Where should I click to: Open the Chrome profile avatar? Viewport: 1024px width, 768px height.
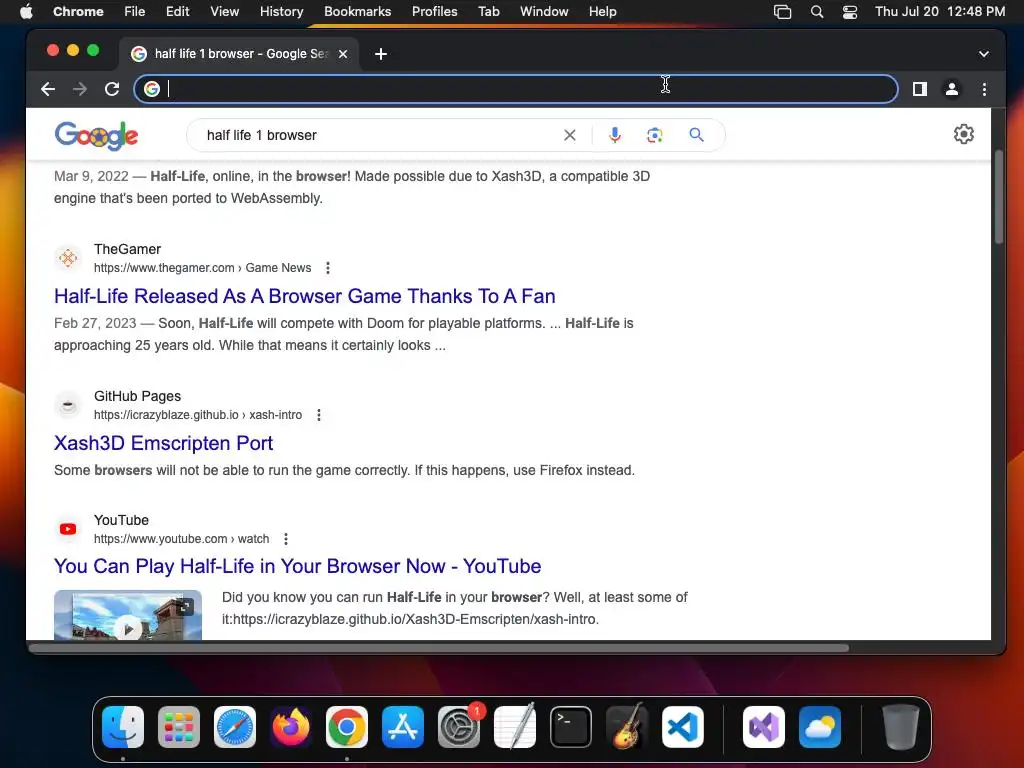[952, 89]
